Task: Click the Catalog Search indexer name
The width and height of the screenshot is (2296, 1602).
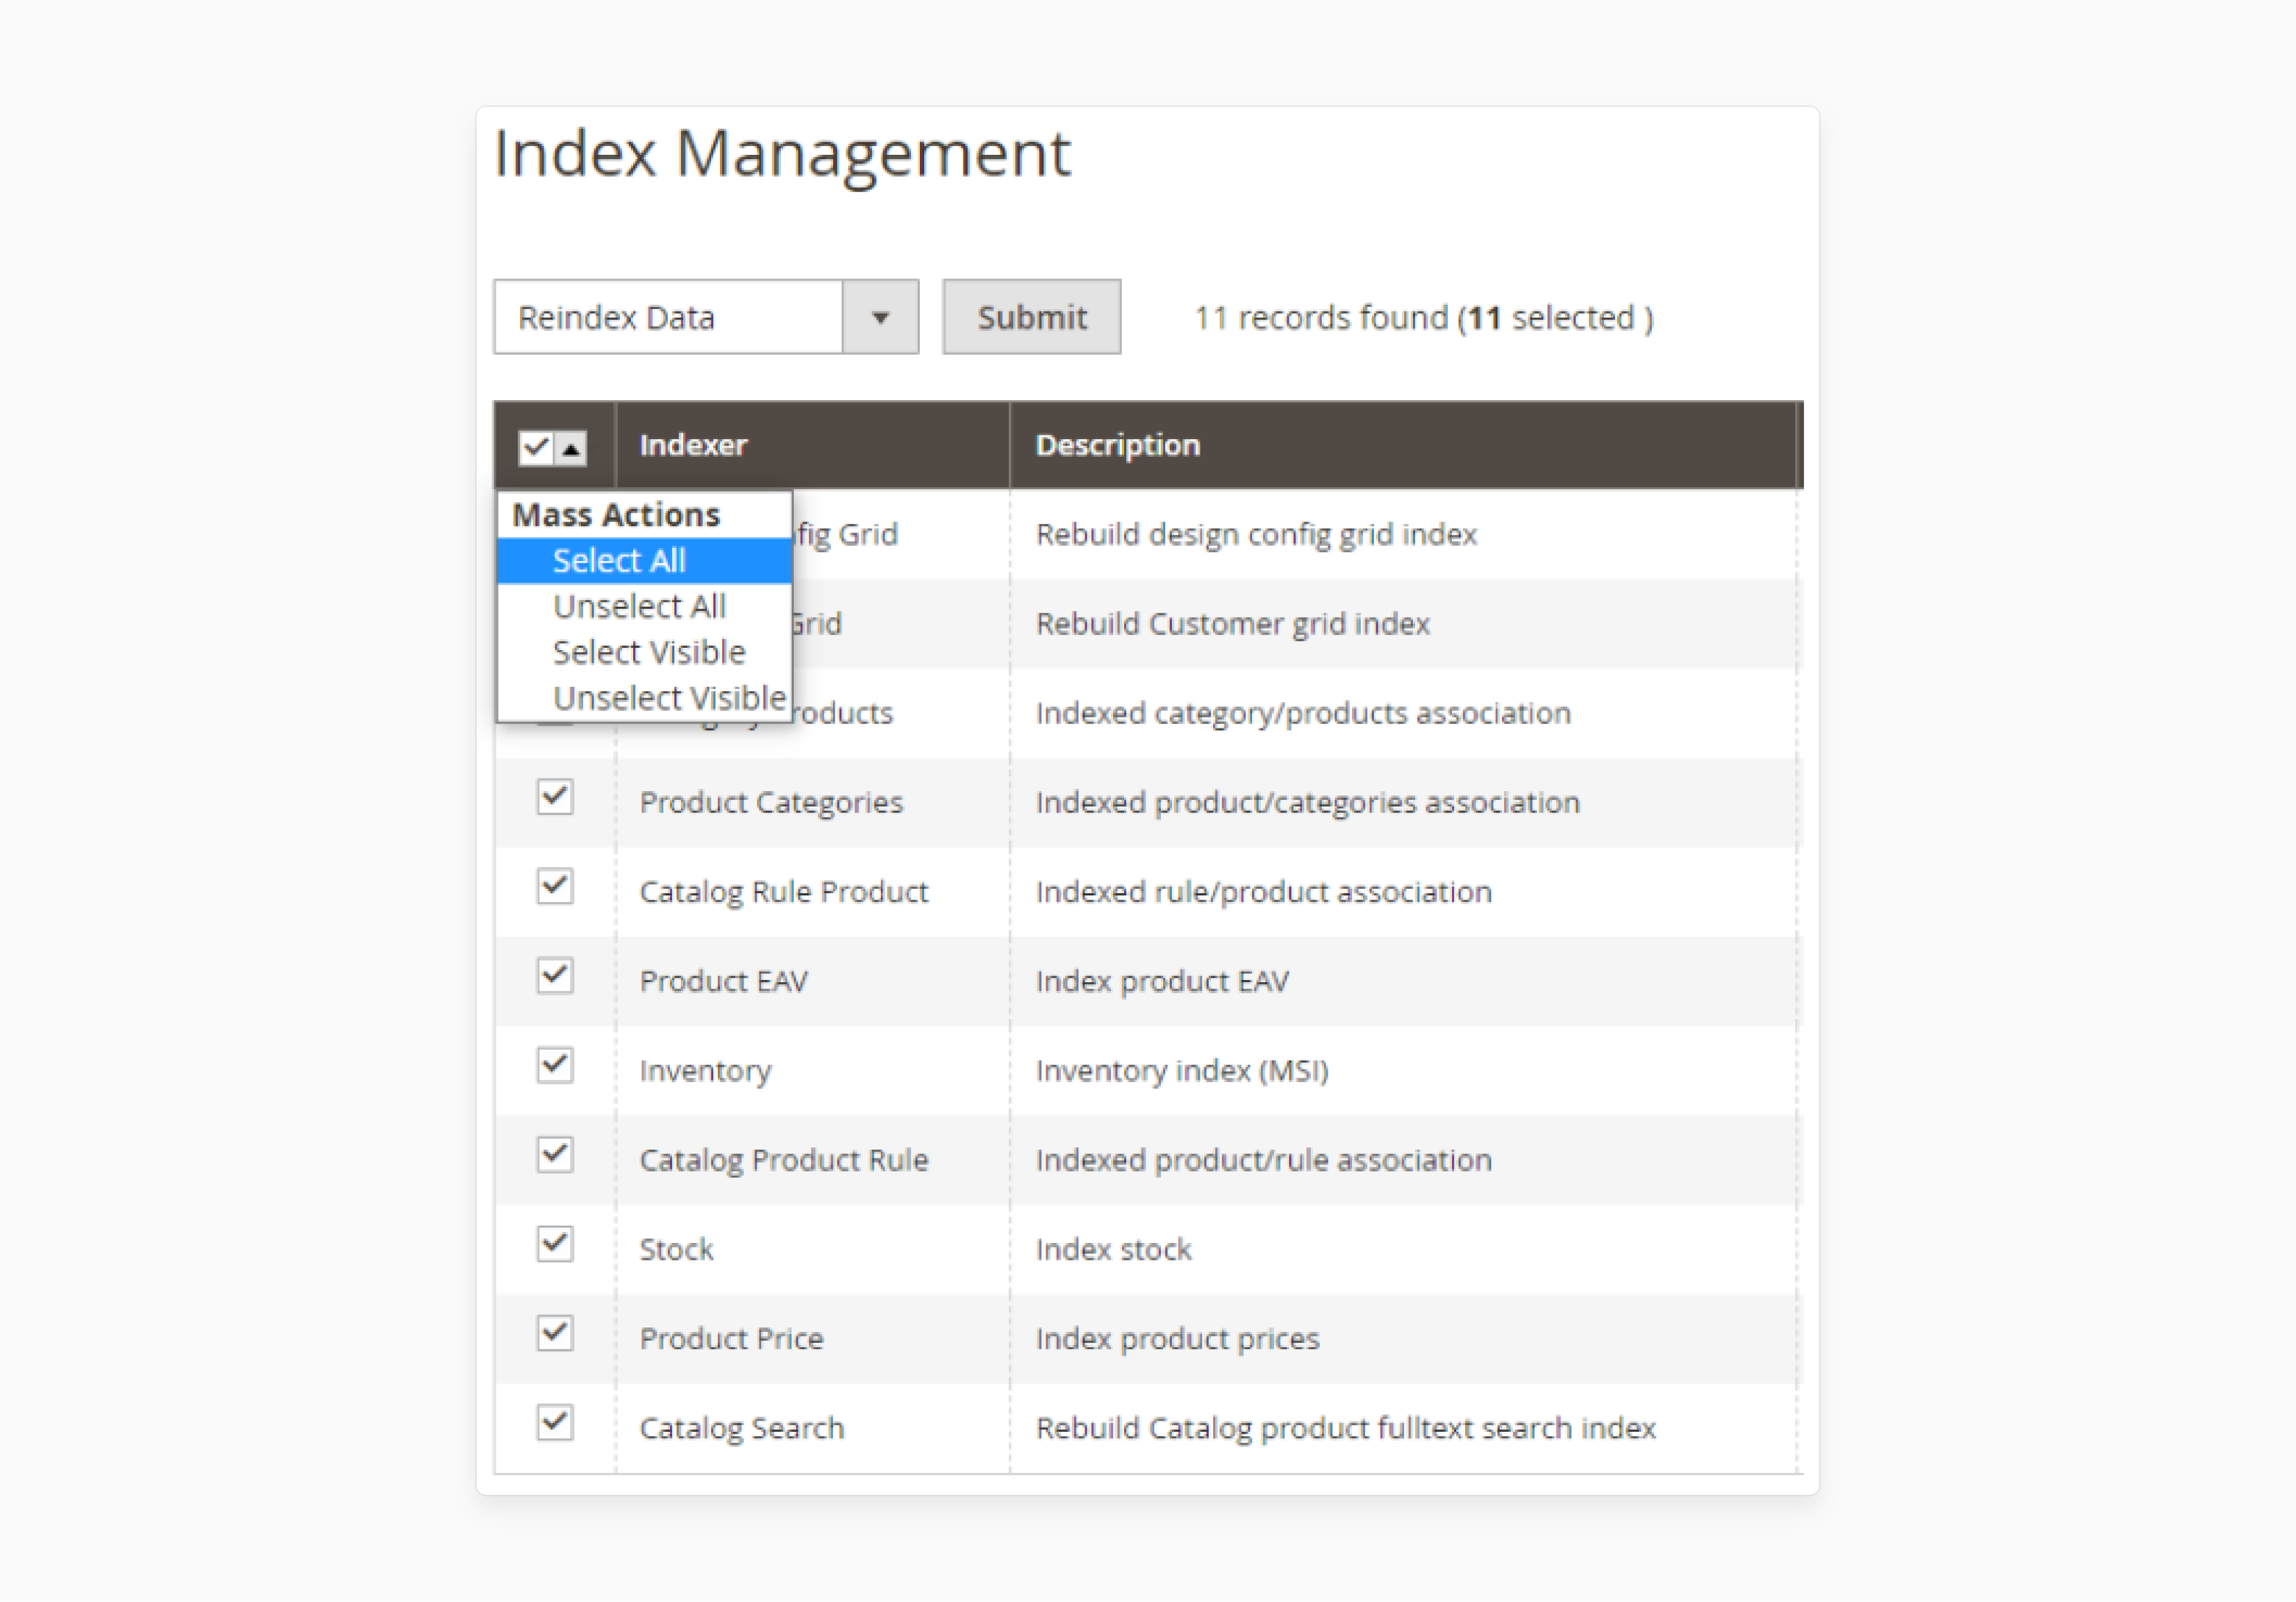Action: point(742,1428)
